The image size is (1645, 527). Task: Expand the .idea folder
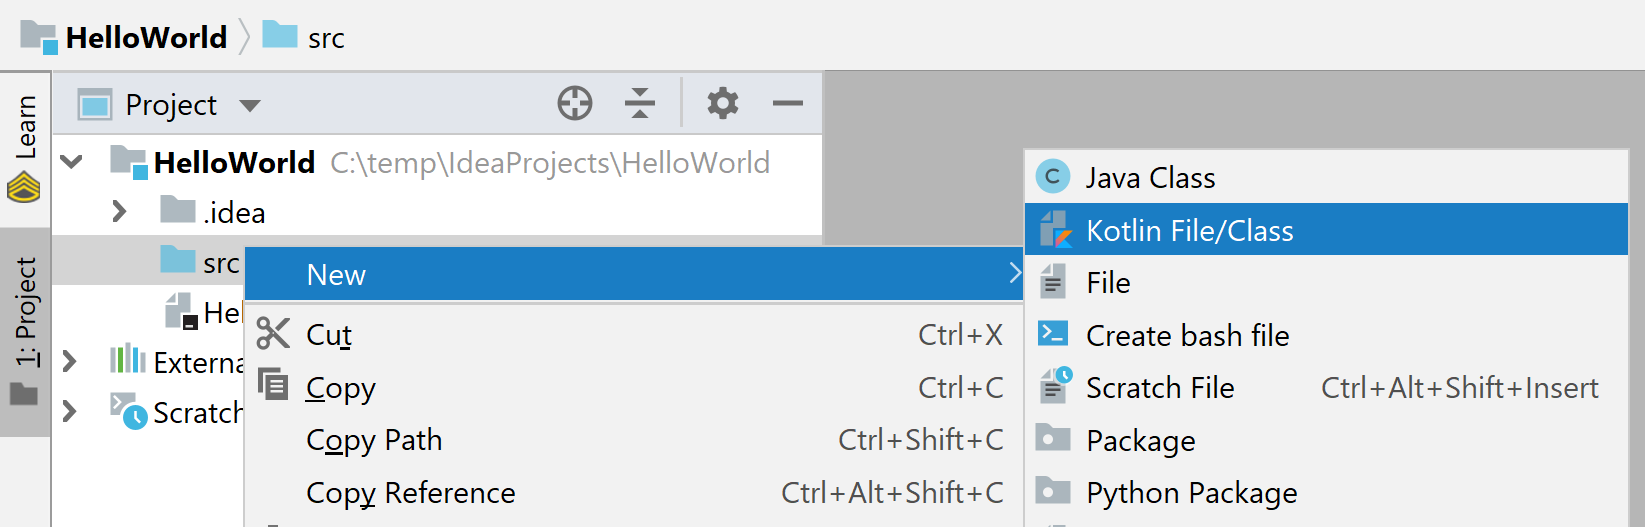point(119,211)
